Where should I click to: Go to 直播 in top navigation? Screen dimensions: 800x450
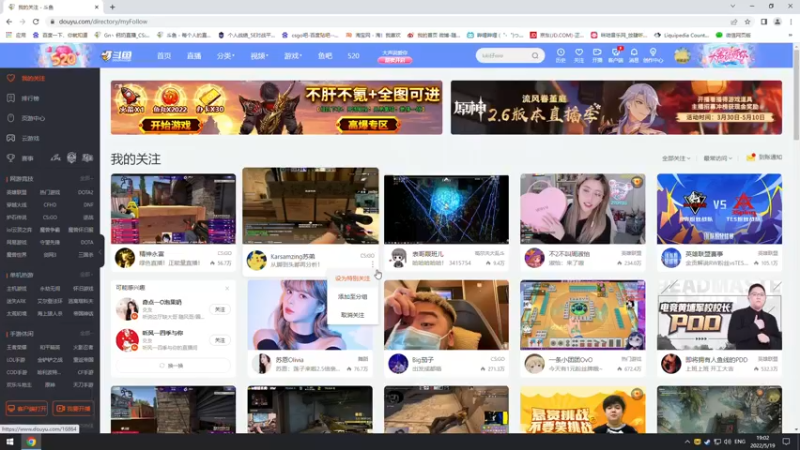(194, 56)
